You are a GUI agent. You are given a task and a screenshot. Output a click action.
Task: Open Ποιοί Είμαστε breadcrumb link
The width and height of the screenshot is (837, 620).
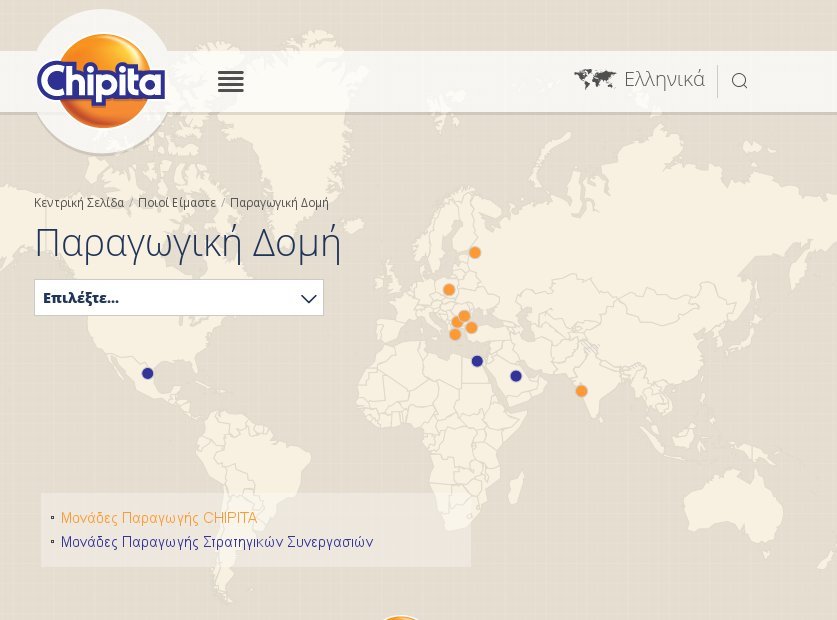pos(177,203)
